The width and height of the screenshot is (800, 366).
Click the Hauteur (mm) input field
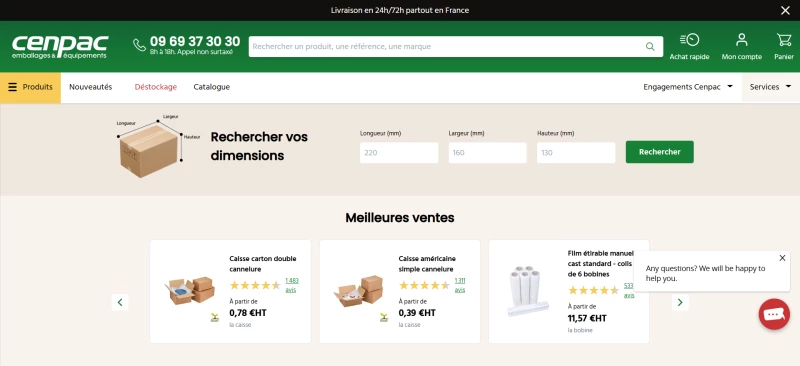click(576, 153)
